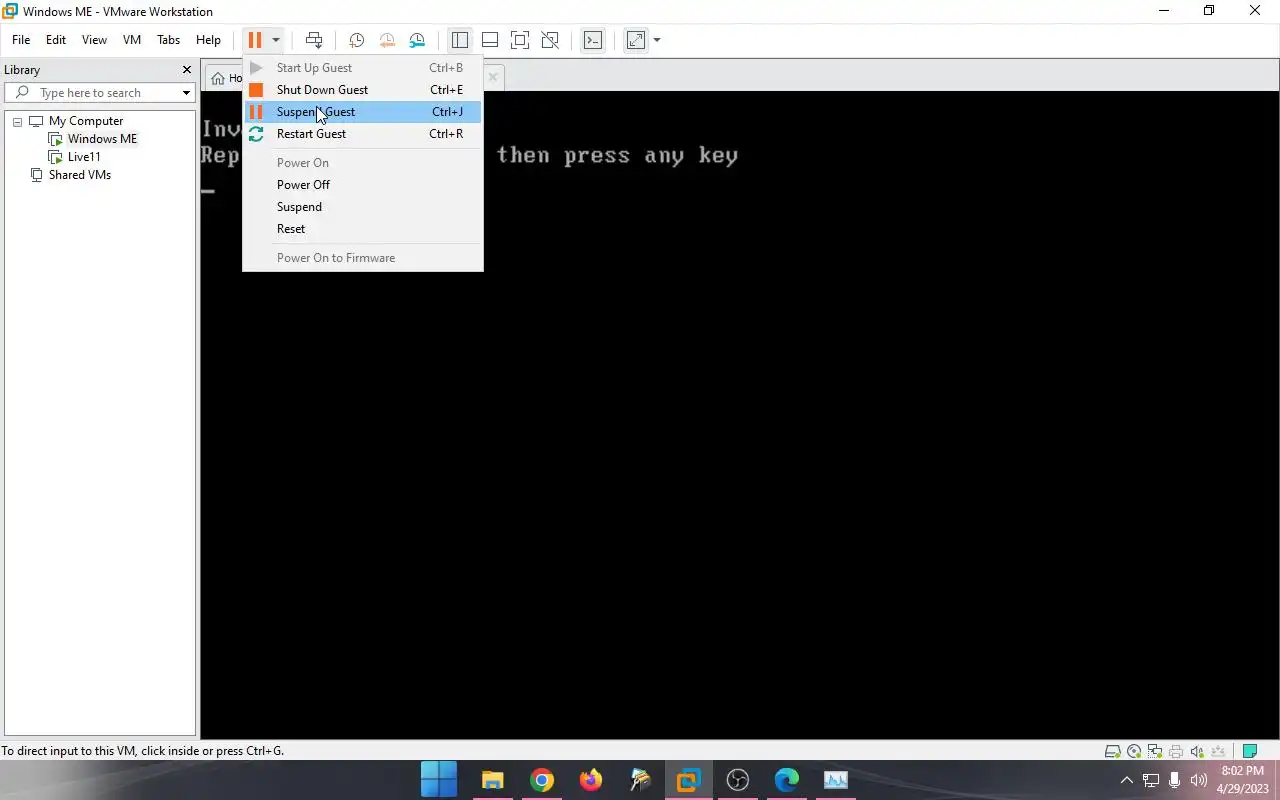Screen dimensions: 1280x800
Task: Select My Computer in the library
Action: click(x=86, y=121)
